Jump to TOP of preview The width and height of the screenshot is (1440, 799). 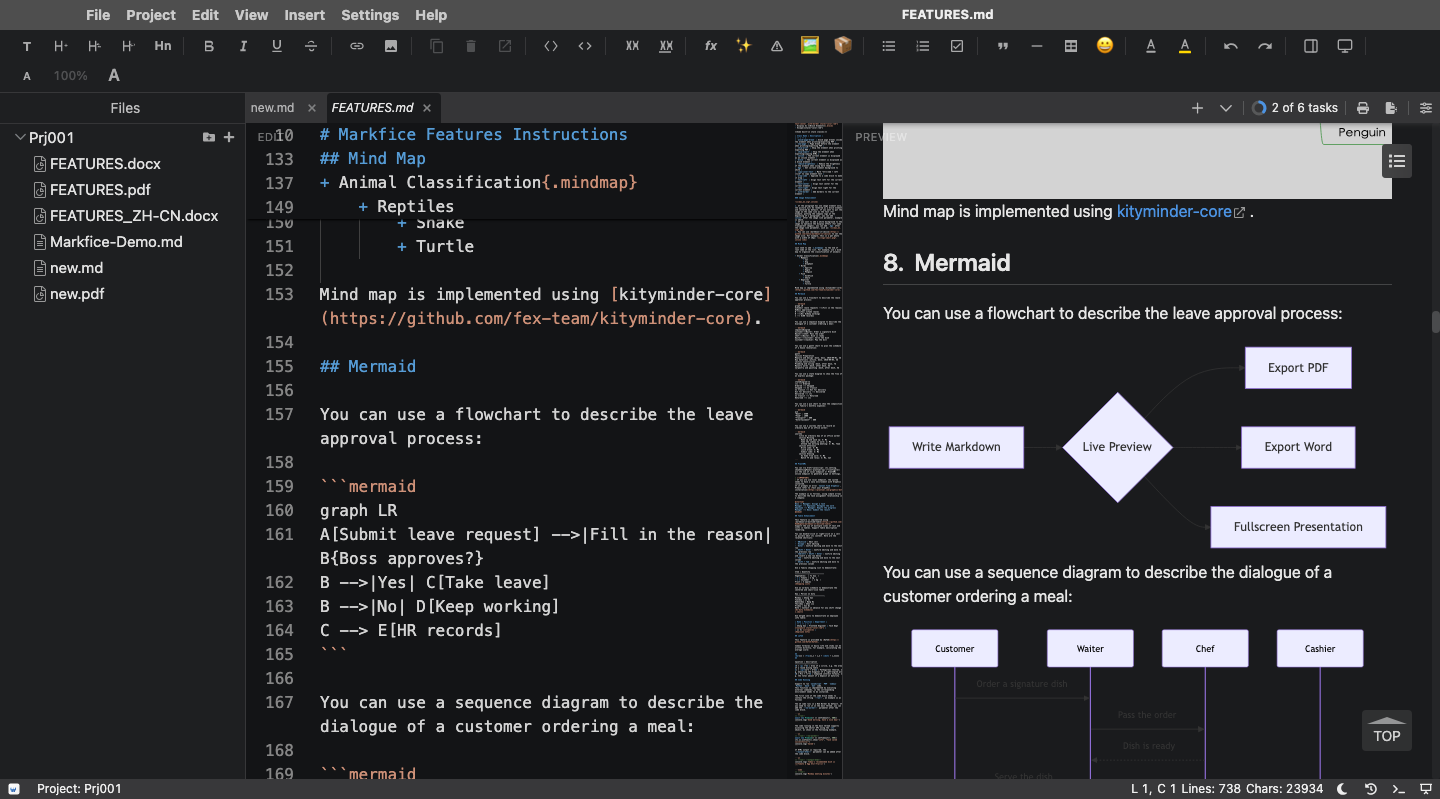pos(1386,731)
